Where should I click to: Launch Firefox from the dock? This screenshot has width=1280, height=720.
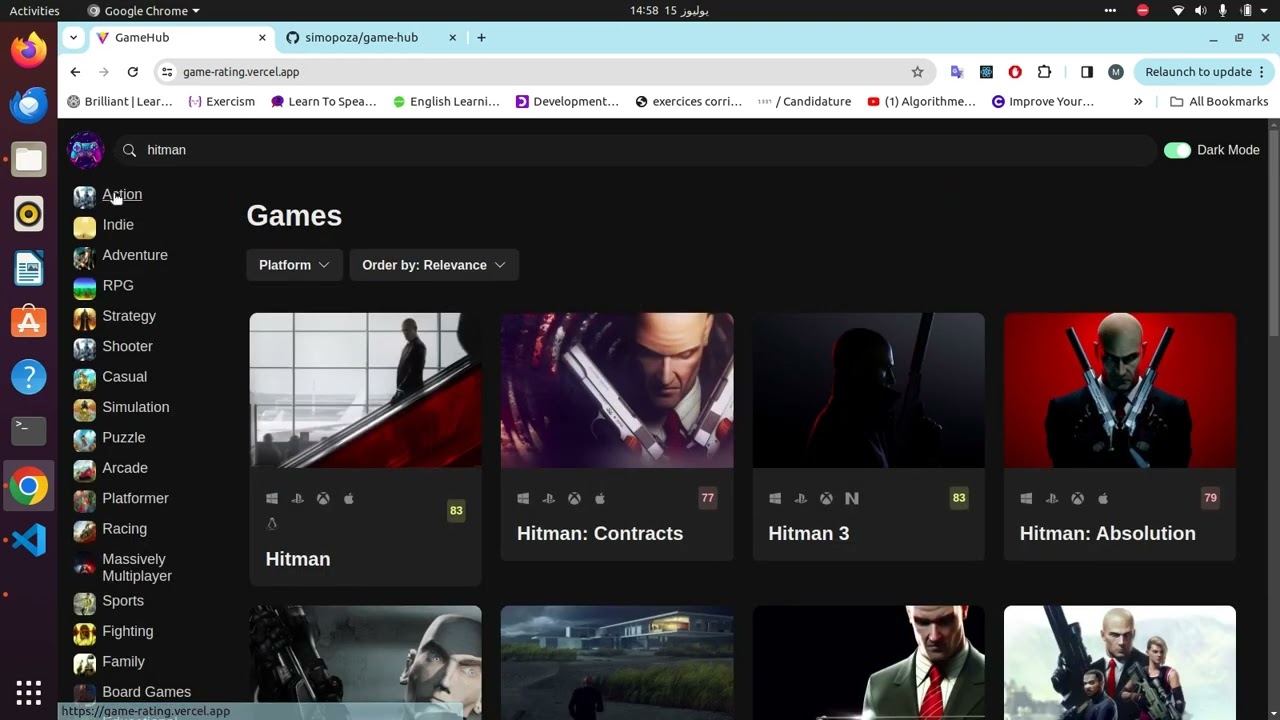click(29, 50)
